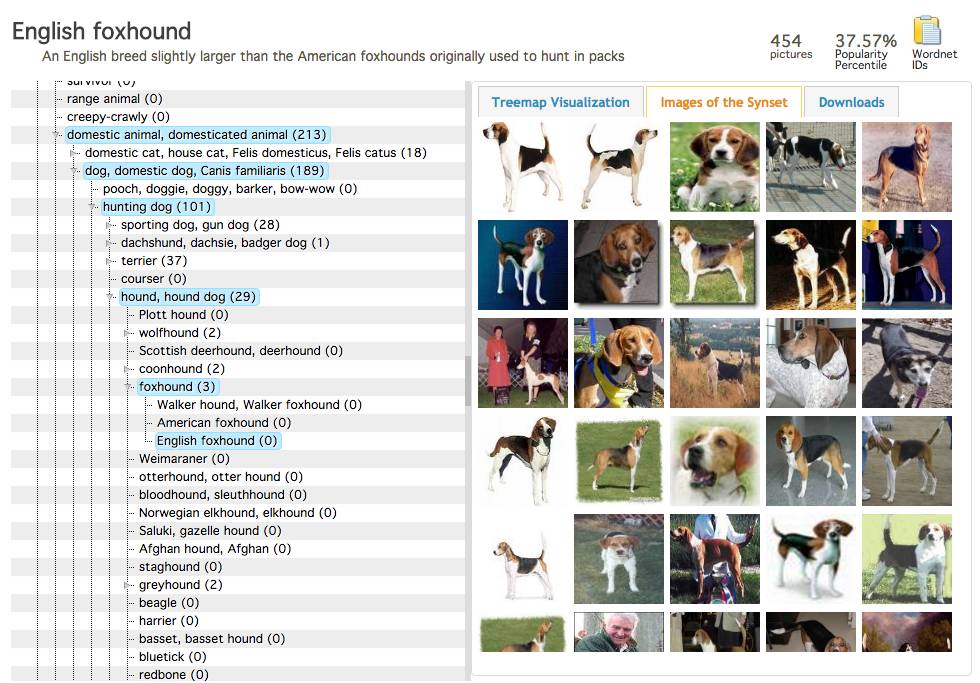Select basset, basset hound (0)
This screenshot has width=980, height=683.
(212, 639)
